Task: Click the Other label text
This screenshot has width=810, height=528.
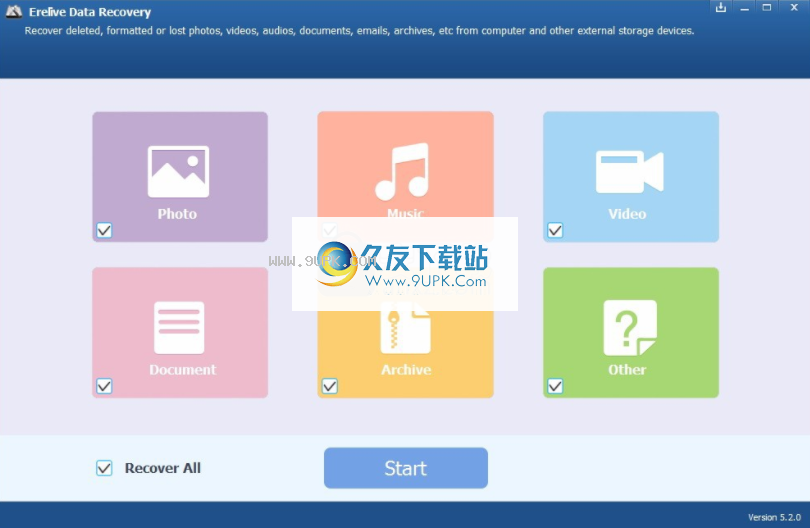Action: pyautogui.click(x=627, y=370)
